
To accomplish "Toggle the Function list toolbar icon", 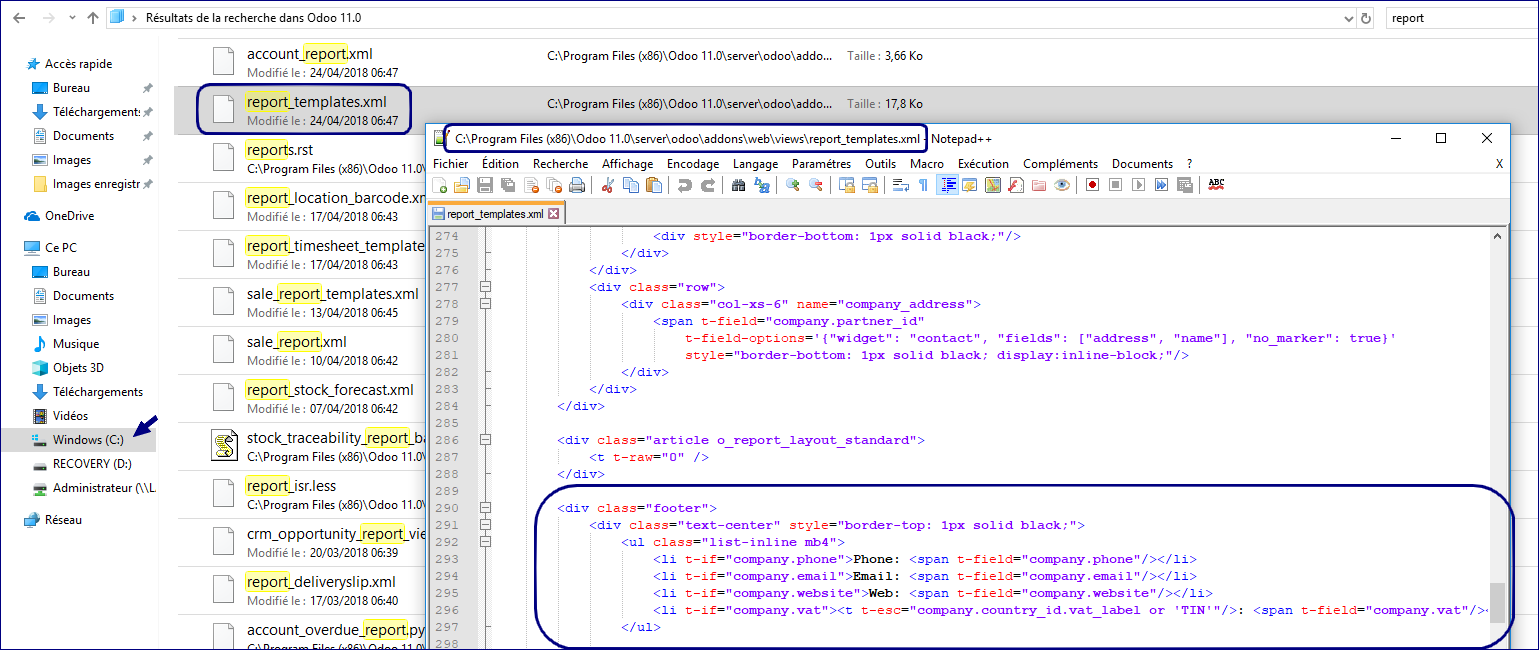I will point(1016,185).
